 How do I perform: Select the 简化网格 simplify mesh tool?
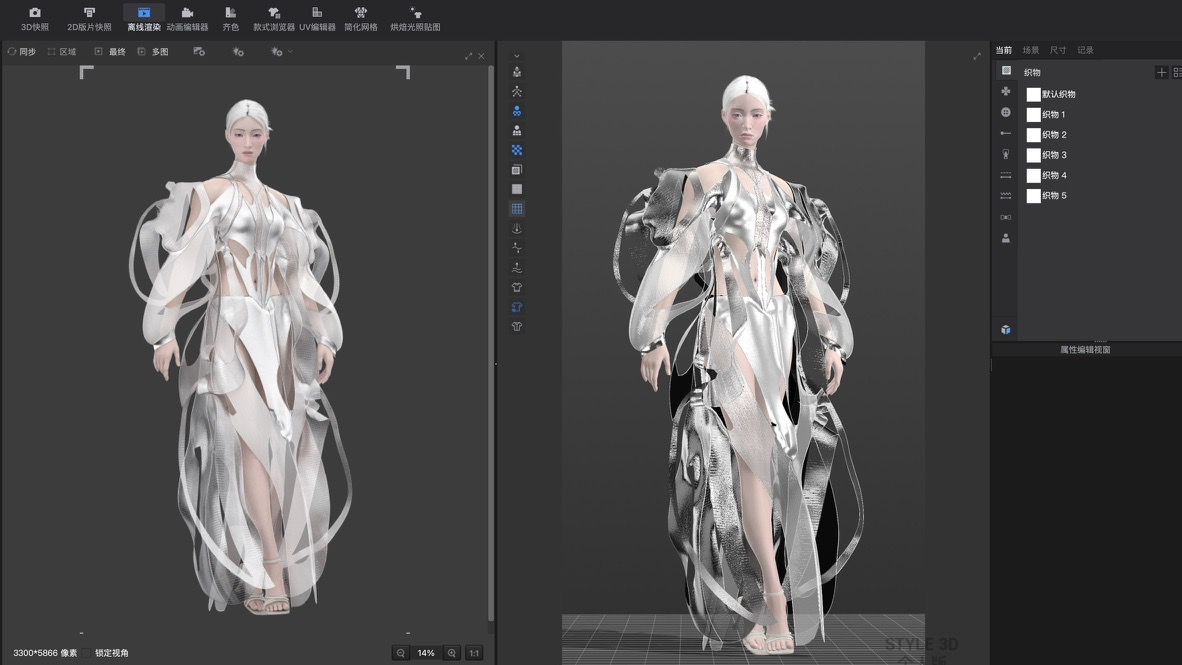[x=360, y=18]
